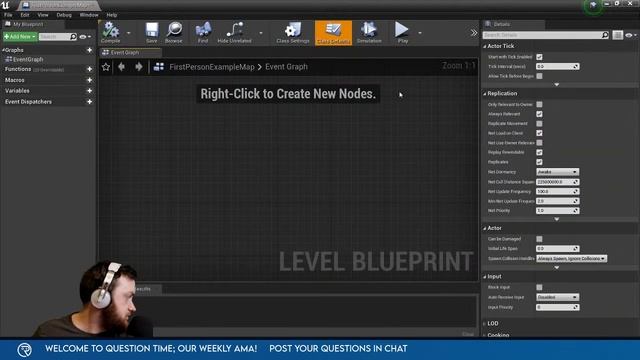Open the Debug menu
Viewport: 640px width, 360px height.
click(x=64, y=15)
